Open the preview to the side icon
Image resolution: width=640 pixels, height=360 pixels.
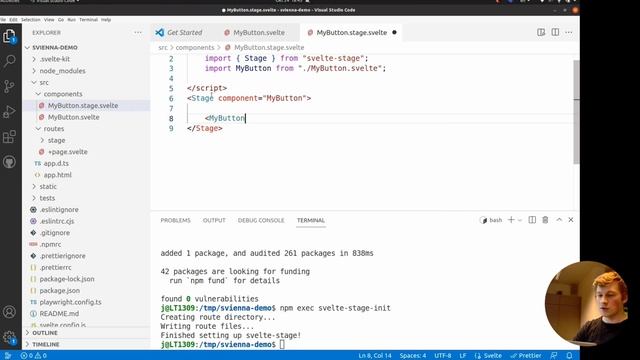pos(541,32)
